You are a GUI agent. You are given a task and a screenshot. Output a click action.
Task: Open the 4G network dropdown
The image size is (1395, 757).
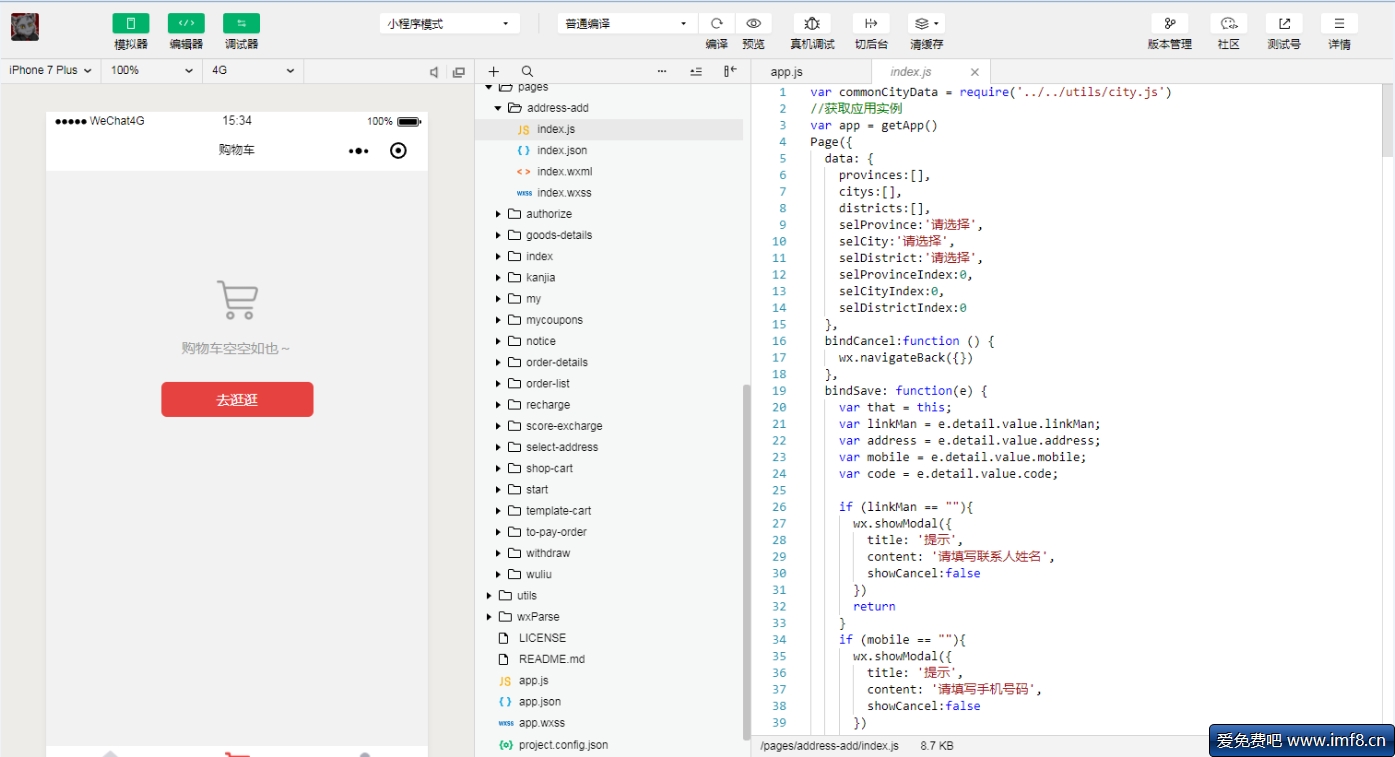coord(252,71)
